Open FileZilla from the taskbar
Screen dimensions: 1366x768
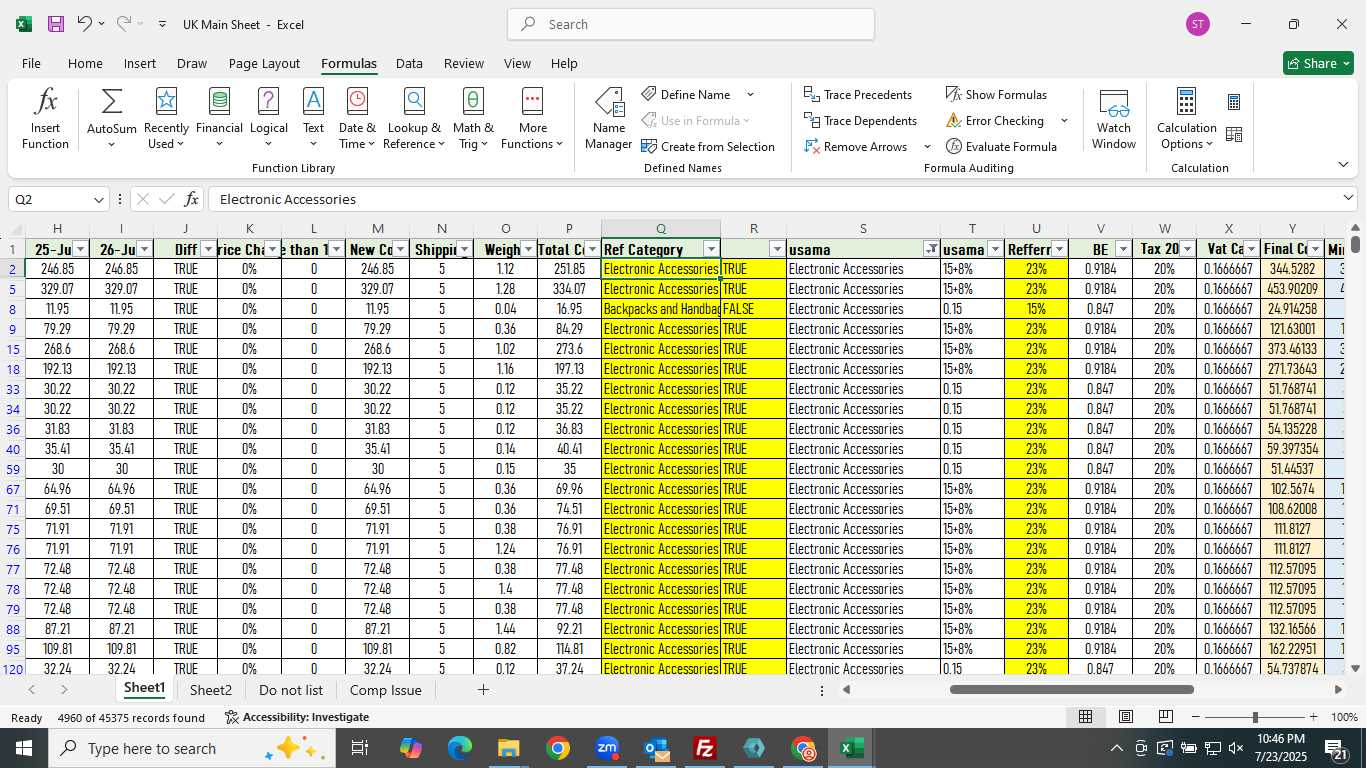pos(705,748)
